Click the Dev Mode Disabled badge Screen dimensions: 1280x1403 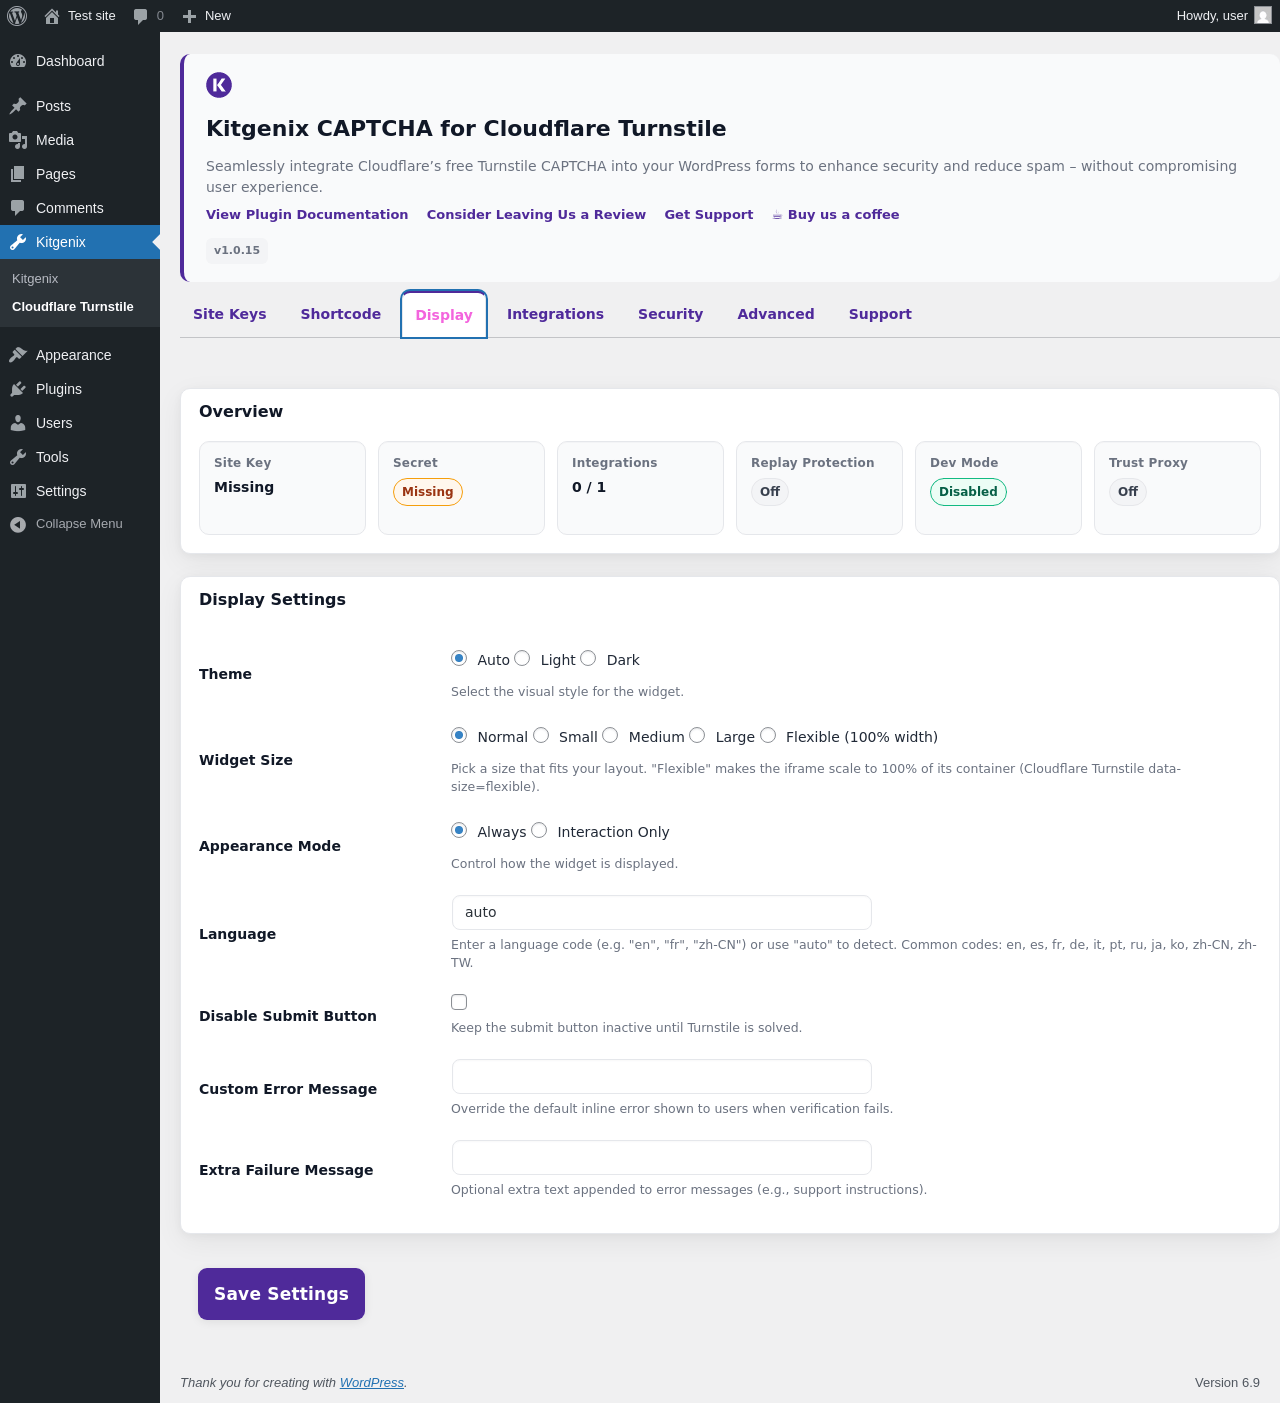click(968, 492)
